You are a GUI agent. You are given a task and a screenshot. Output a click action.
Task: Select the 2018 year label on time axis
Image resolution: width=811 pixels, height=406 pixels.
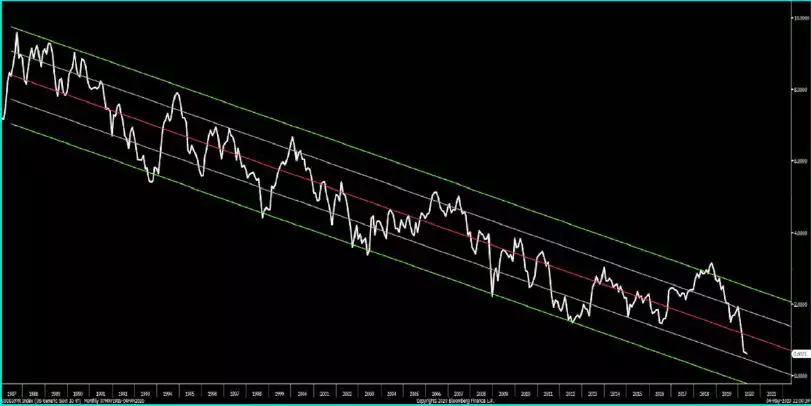point(704,394)
